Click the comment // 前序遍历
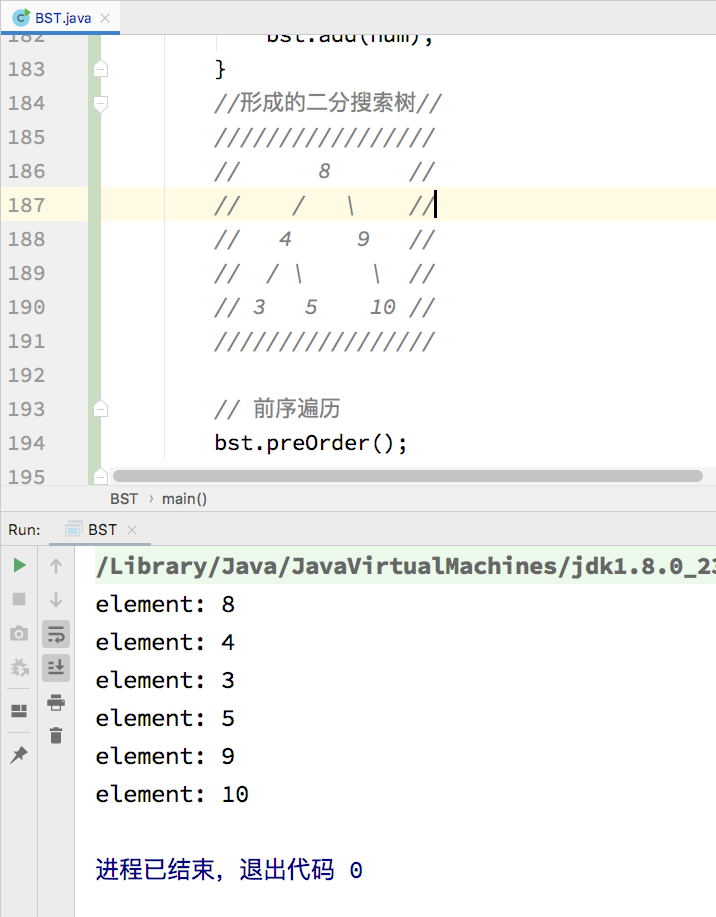This screenshot has width=716, height=917. [277, 409]
